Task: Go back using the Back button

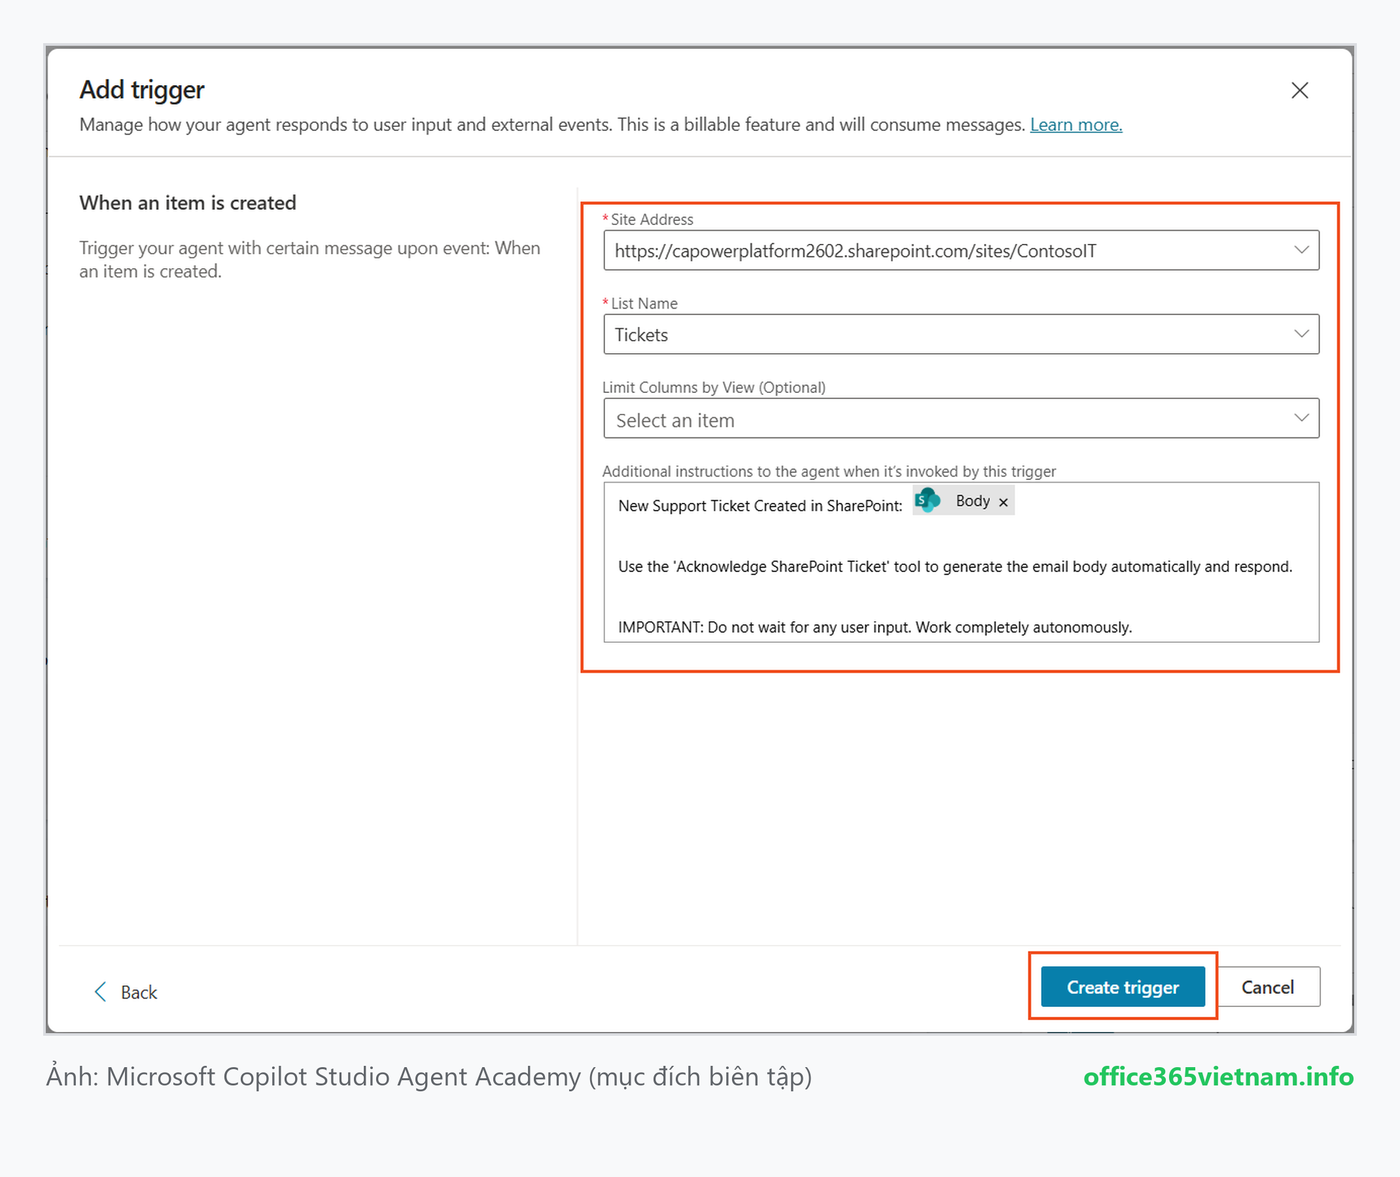Action: pos(126,992)
